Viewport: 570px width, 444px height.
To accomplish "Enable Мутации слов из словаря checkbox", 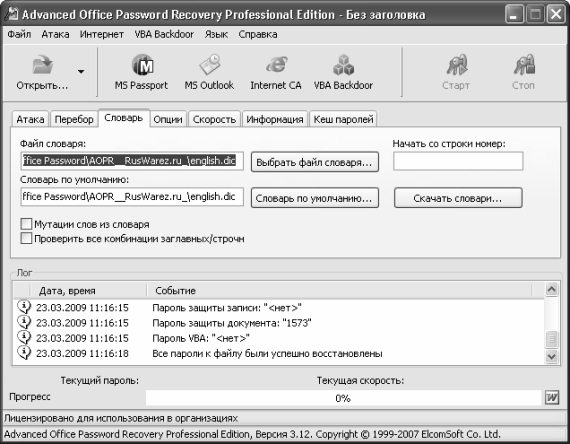I will 26,224.
